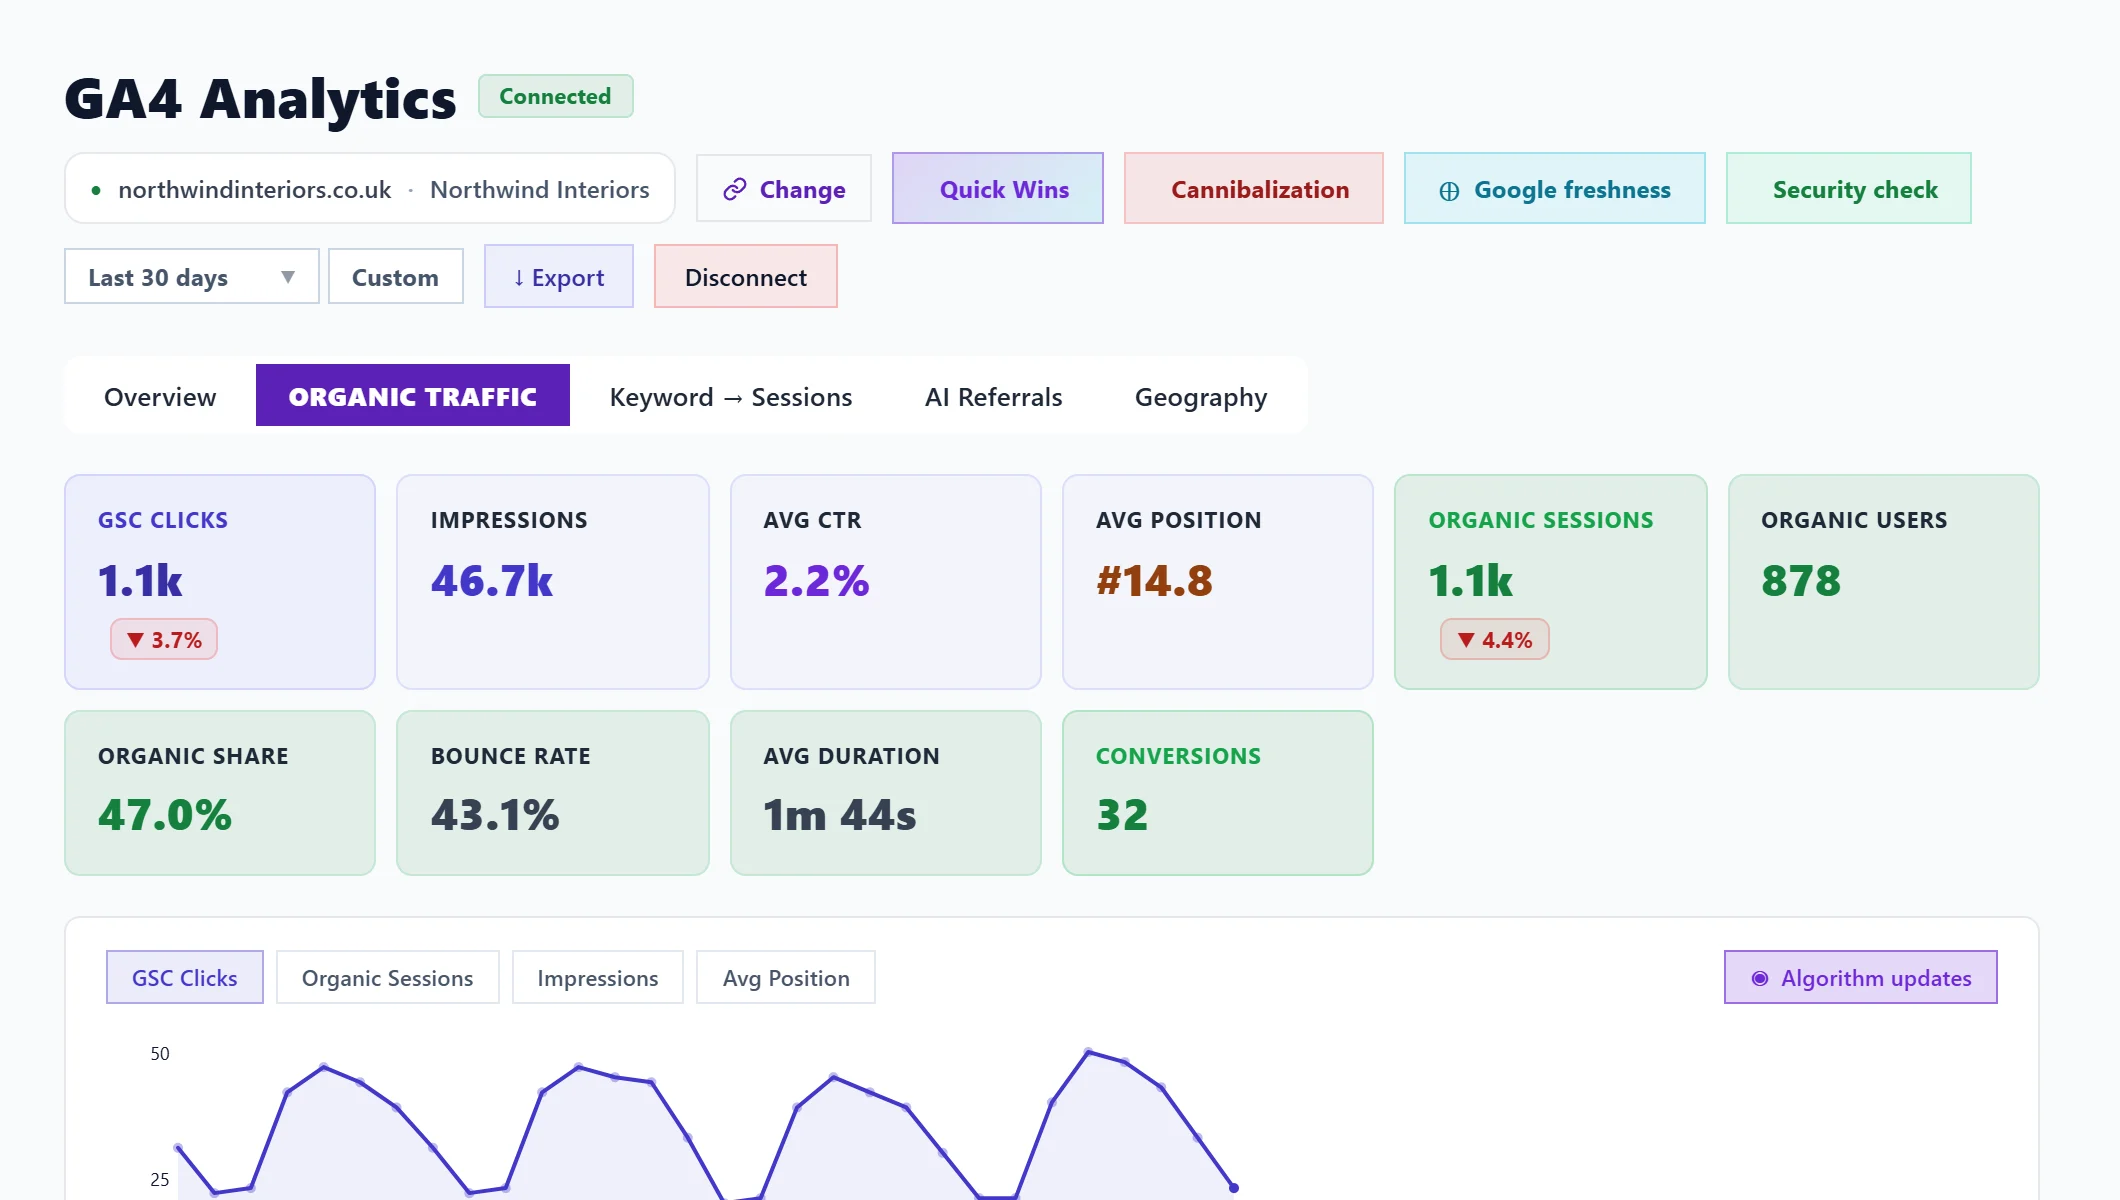Image resolution: width=2120 pixels, height=1200 pixels.
Task: Click the dot icon in Algorithm updates
Action: pos(1760,978)
